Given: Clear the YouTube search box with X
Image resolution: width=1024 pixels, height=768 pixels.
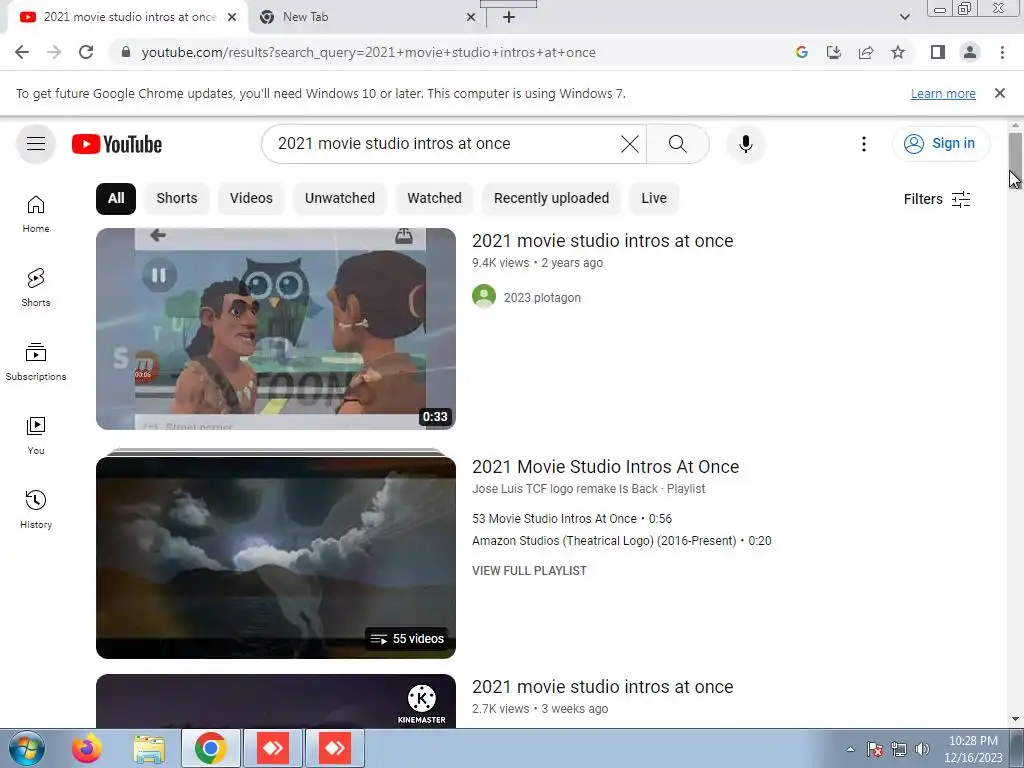Looking at the screenshot, I should (x=630, y=144).
